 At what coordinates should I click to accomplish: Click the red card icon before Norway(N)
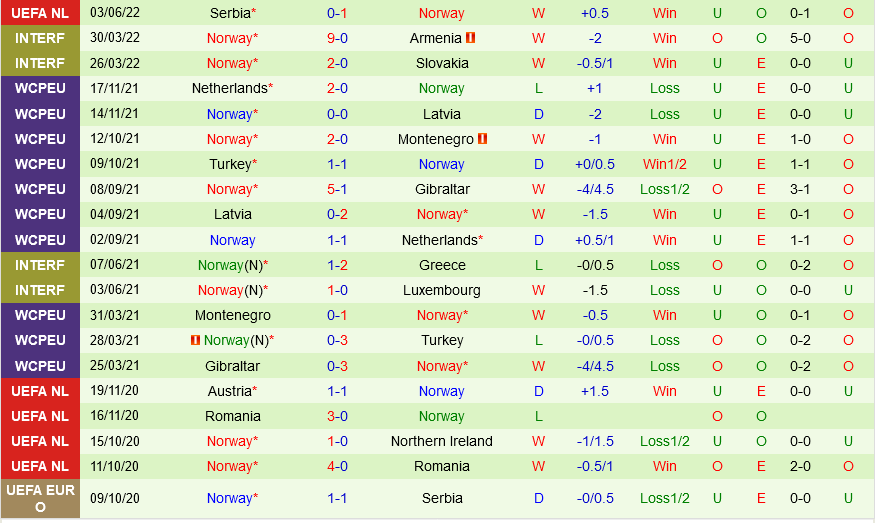click(195, 341)
